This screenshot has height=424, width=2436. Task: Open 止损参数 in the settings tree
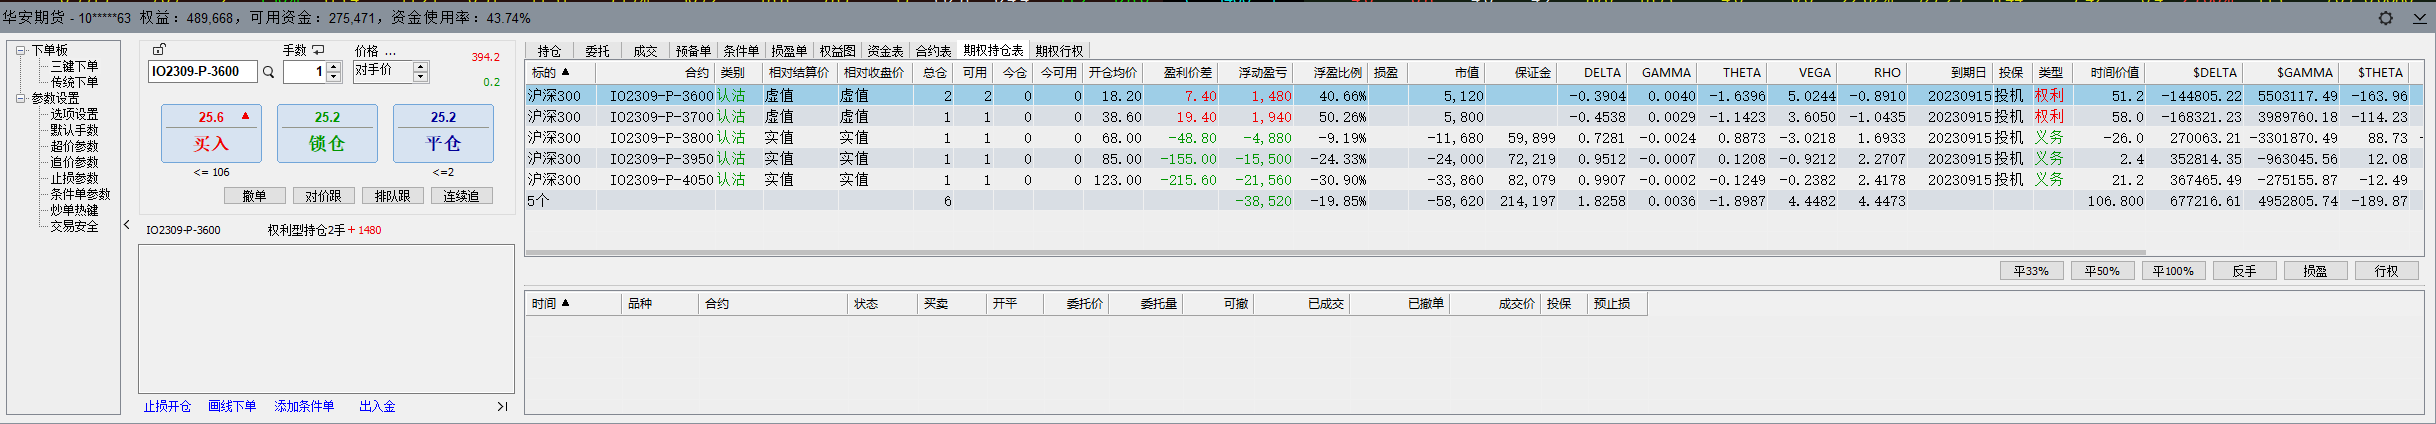point(75,178)
